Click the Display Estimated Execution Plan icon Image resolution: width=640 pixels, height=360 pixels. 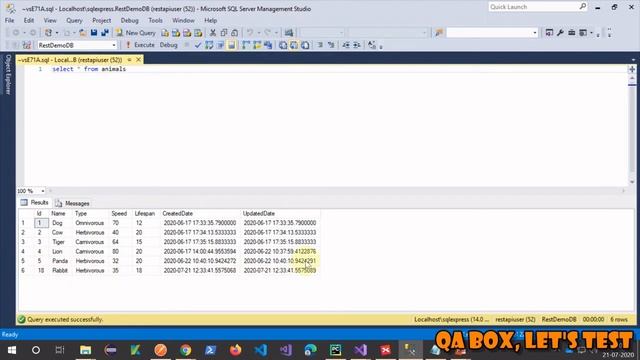point(209,45)
